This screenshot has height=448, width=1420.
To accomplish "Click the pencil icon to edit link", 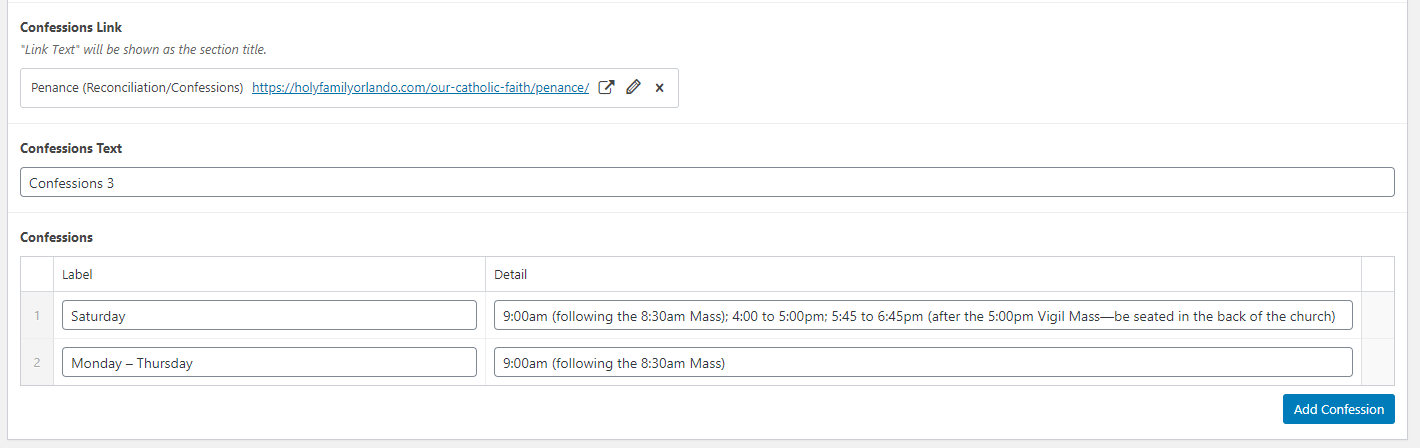I will [633, 88].
